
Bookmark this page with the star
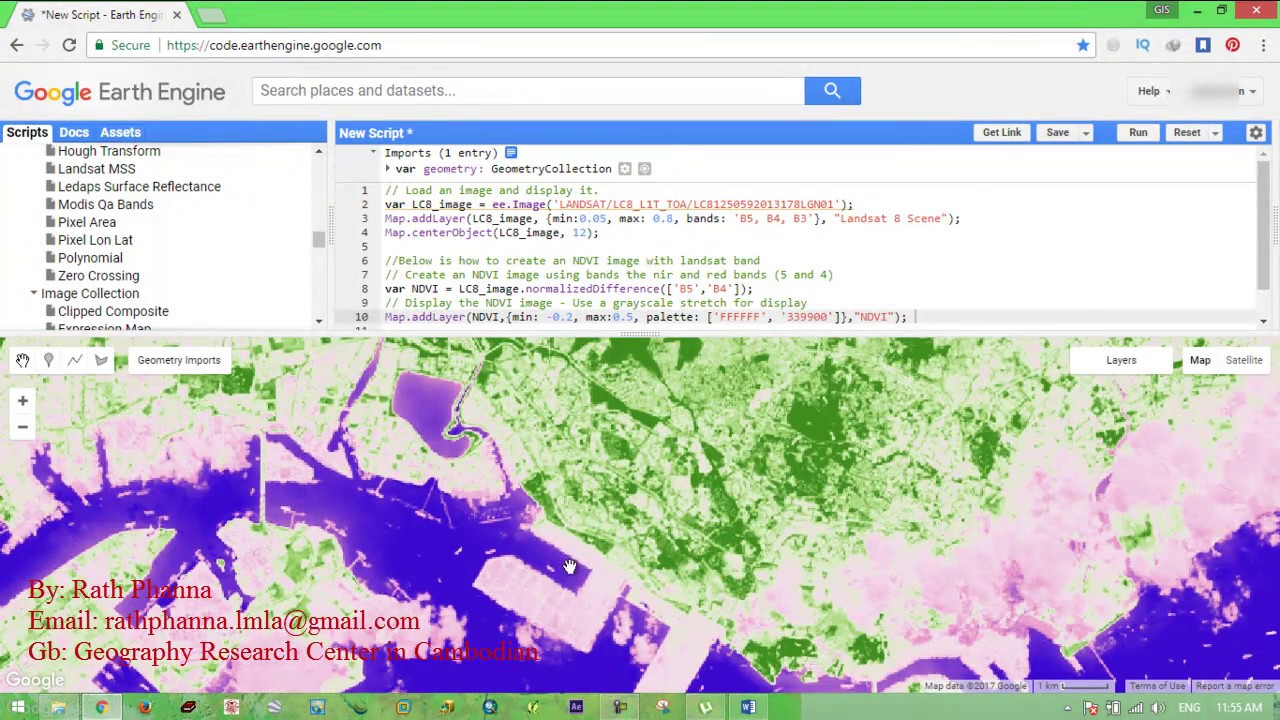(x=1083, y=45)
